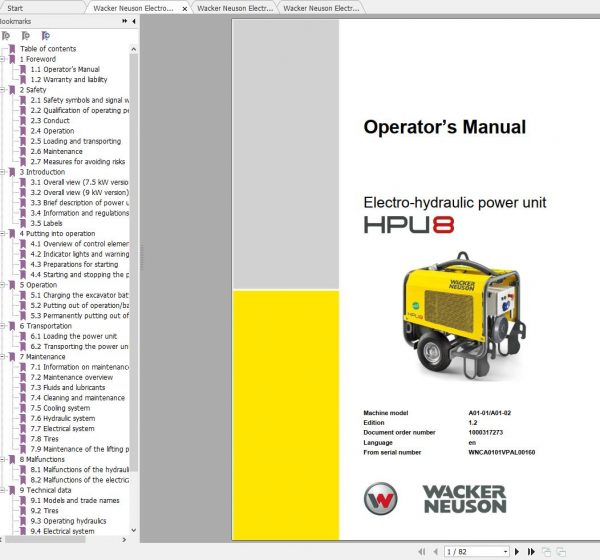600x560 pixels.
Task: Click the second bookmark toolbar icon
Action: tap(26, 36)
